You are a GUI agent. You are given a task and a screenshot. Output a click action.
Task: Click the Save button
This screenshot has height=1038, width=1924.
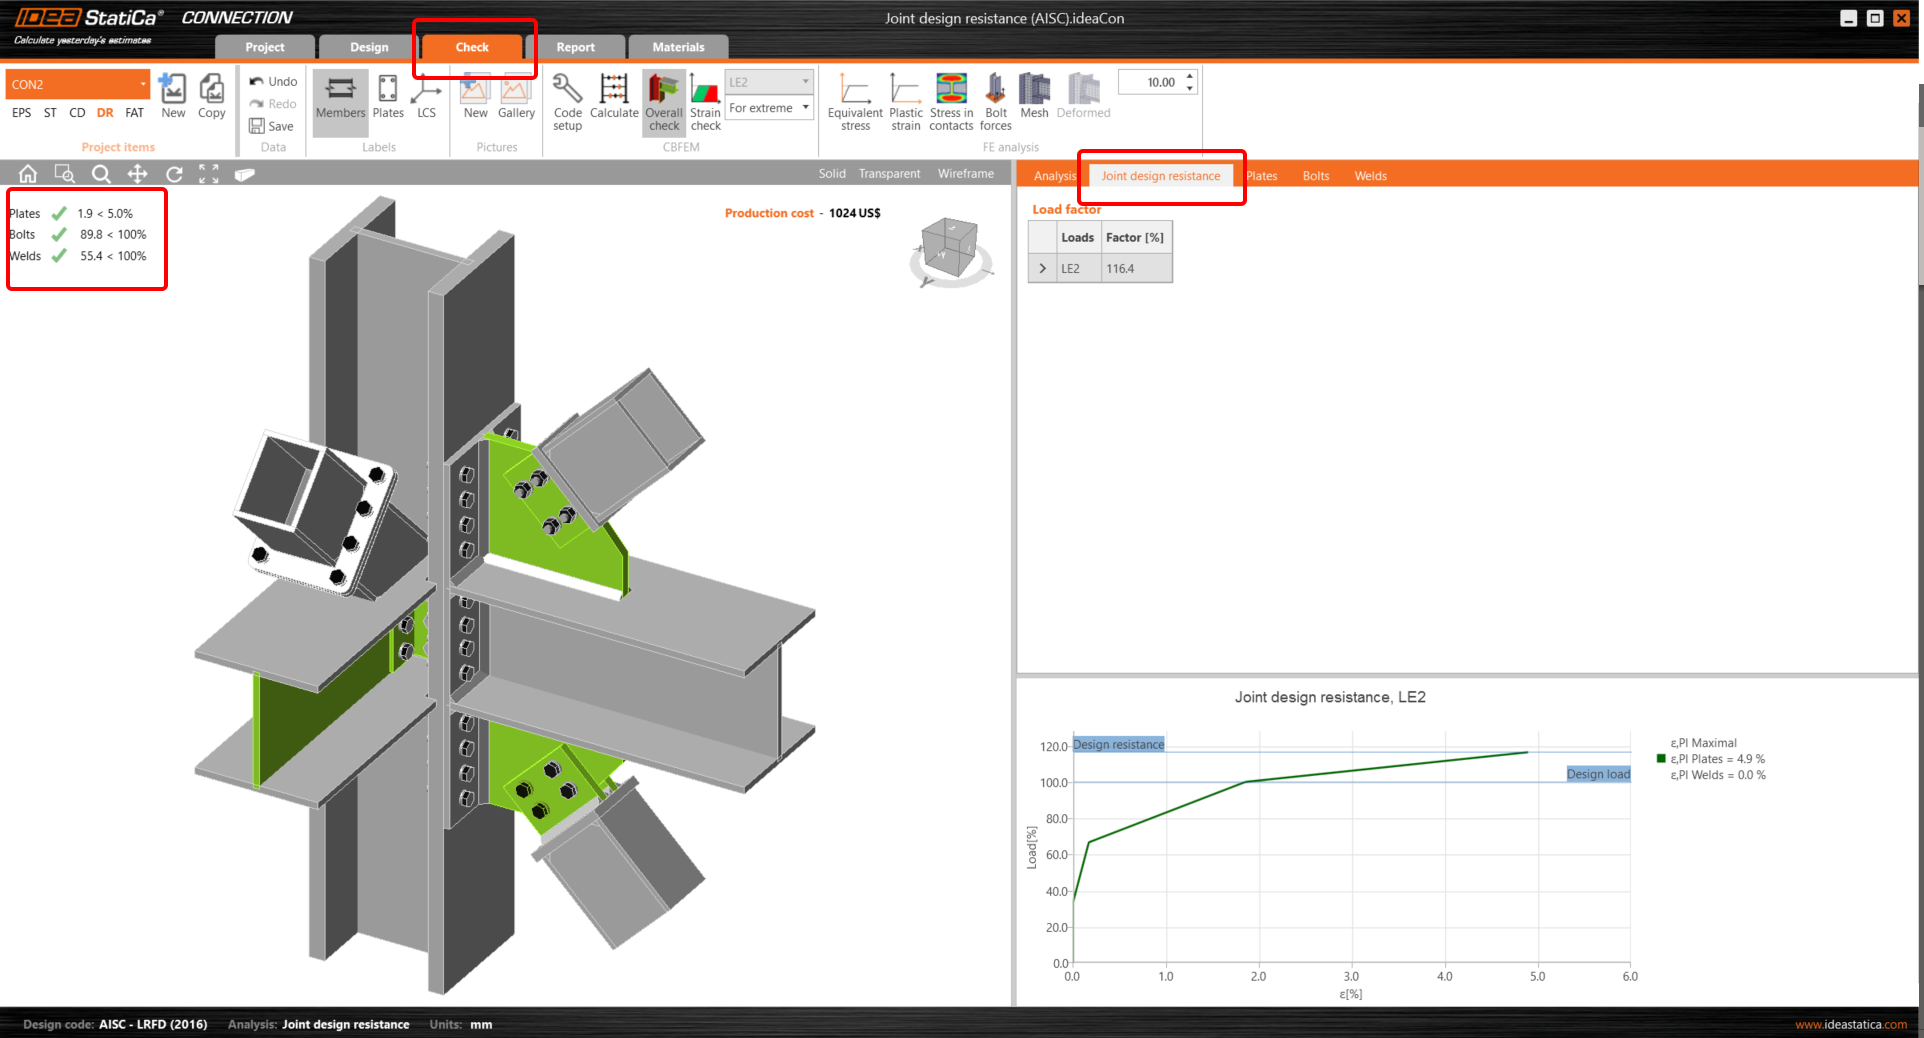[272, 126]
